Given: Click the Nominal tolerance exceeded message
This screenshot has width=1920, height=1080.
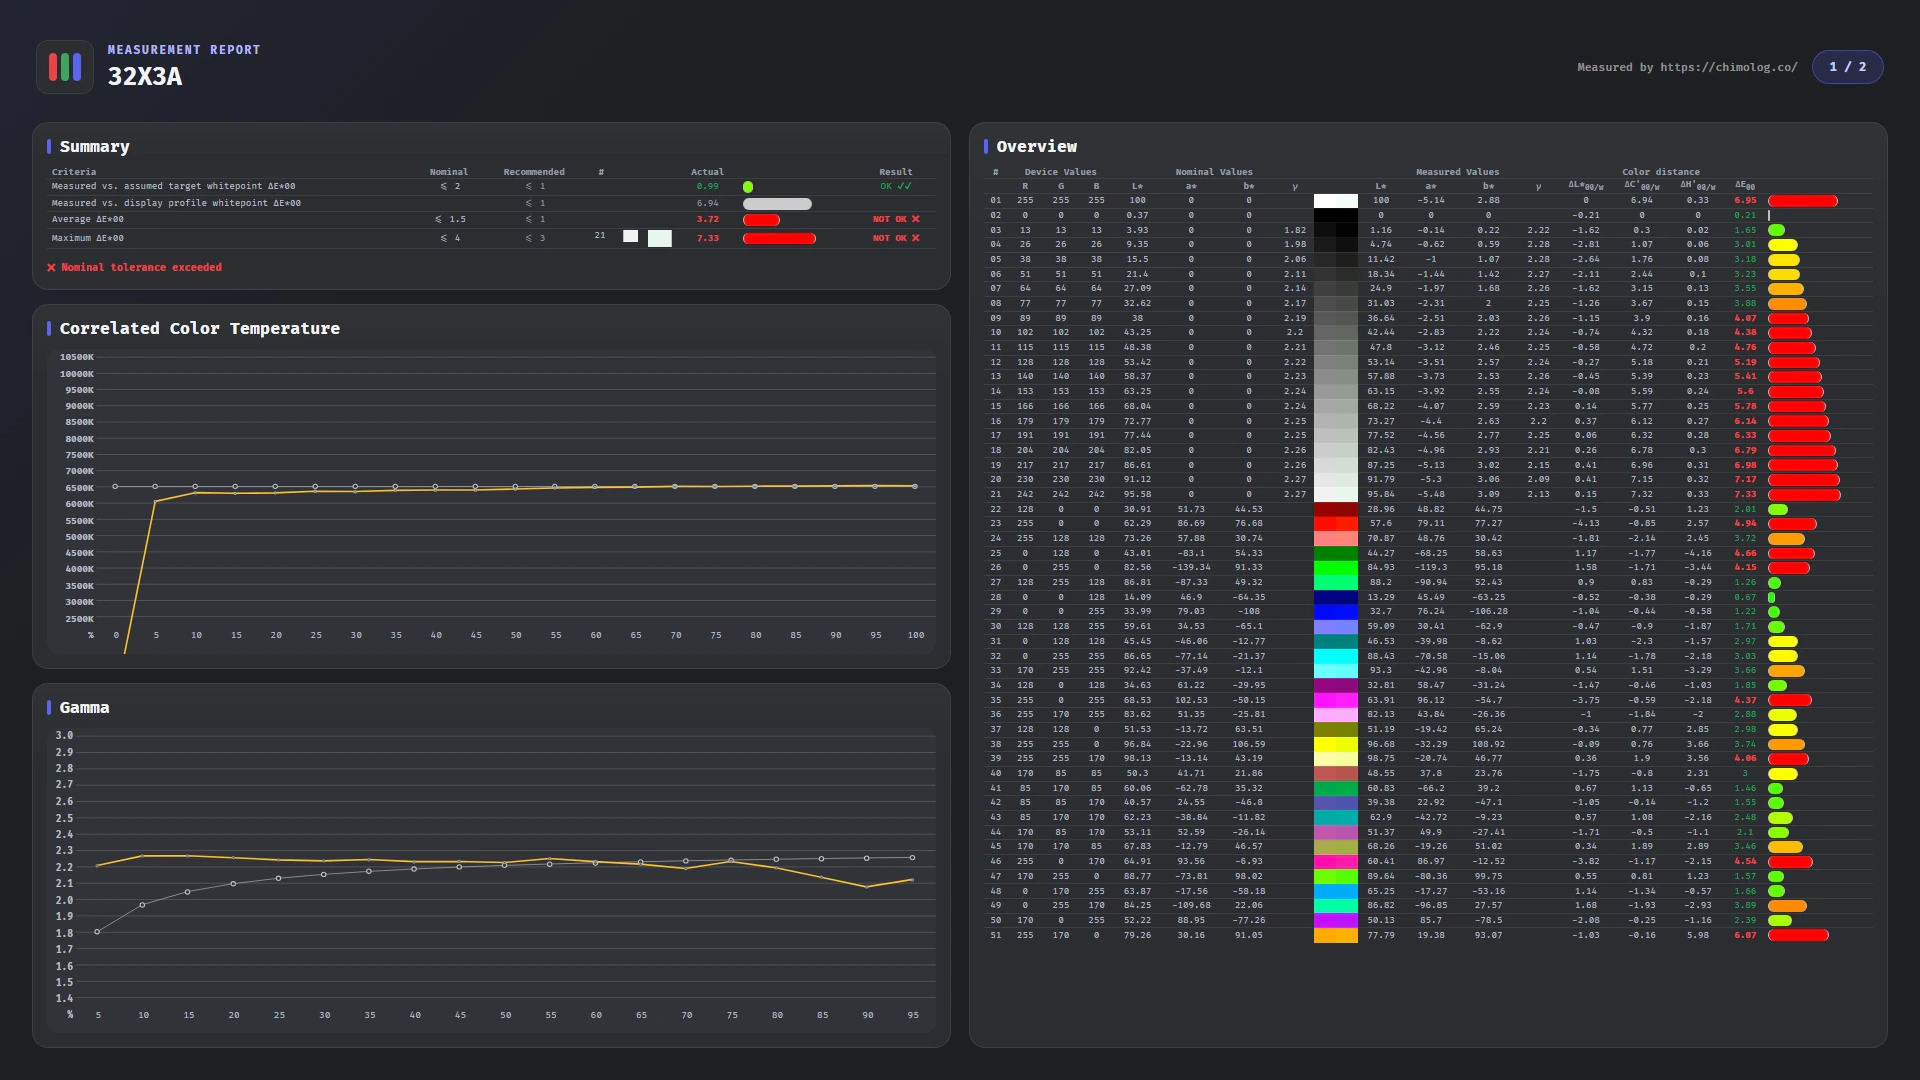Looking at the screenshot, I should point(141,268).
